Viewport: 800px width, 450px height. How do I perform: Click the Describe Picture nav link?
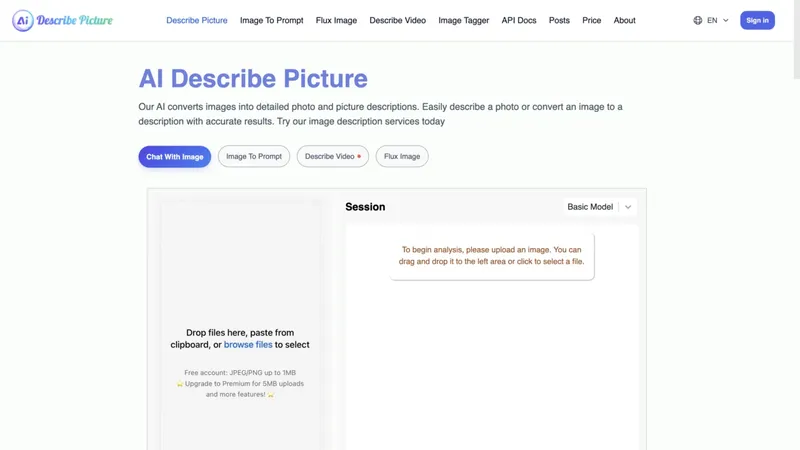[x=196, y=20]
